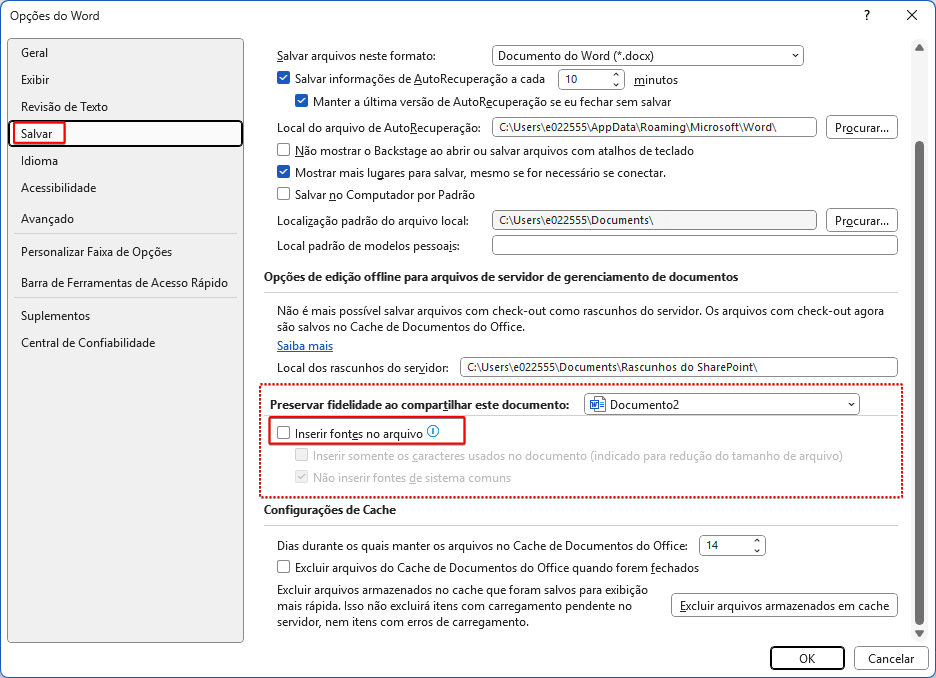936x678 pixels.
Task: Click the scrollbar down arrow
Action: (919, 634)
